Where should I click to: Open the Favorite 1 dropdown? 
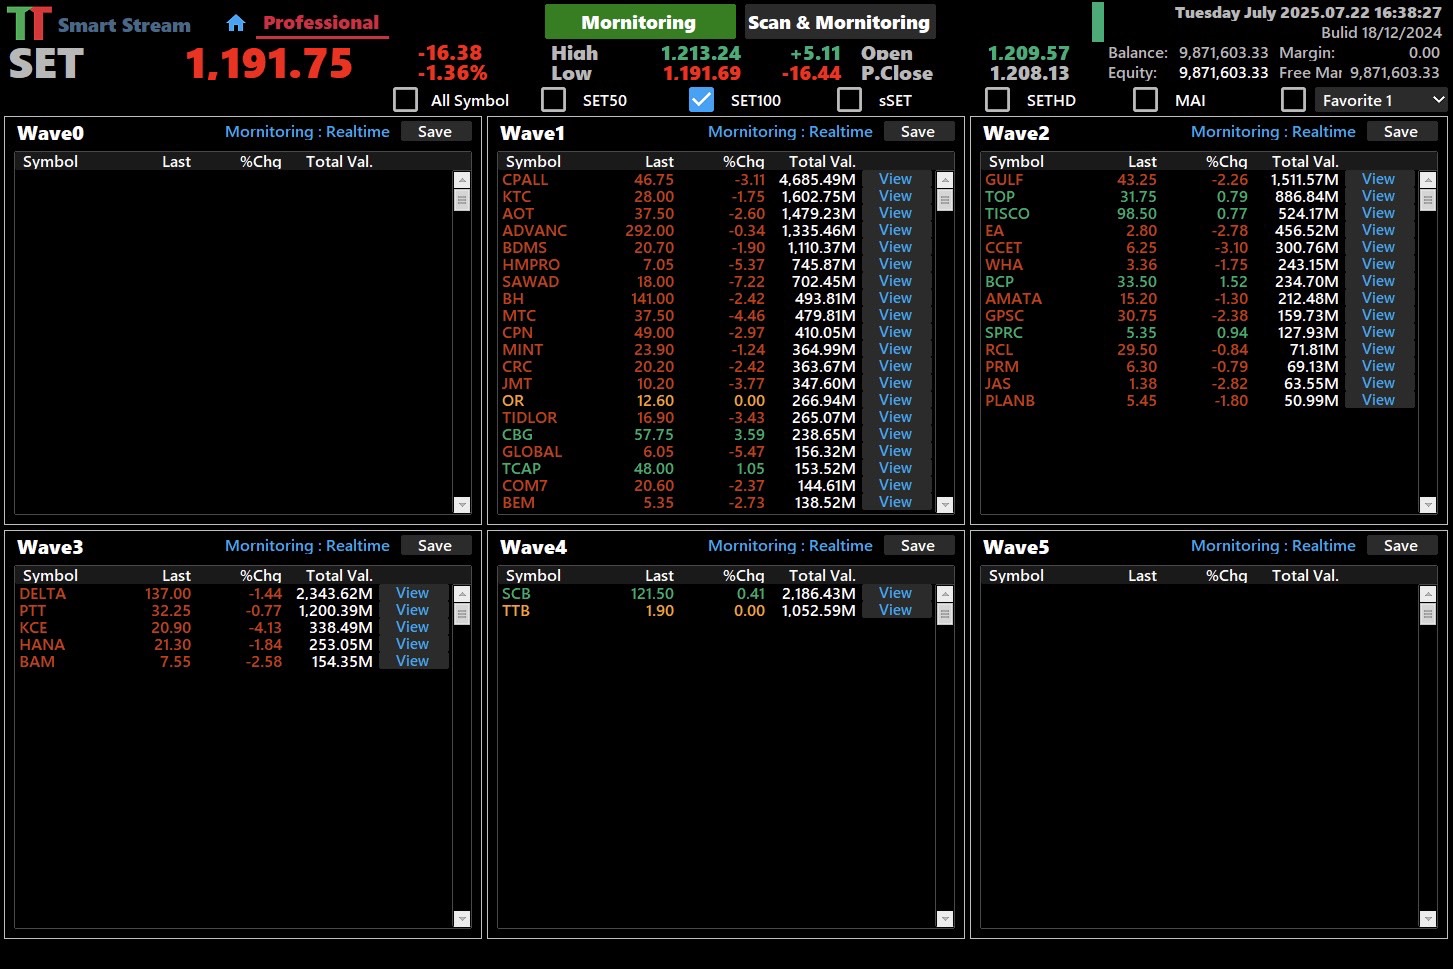(x=1381, y=100)
